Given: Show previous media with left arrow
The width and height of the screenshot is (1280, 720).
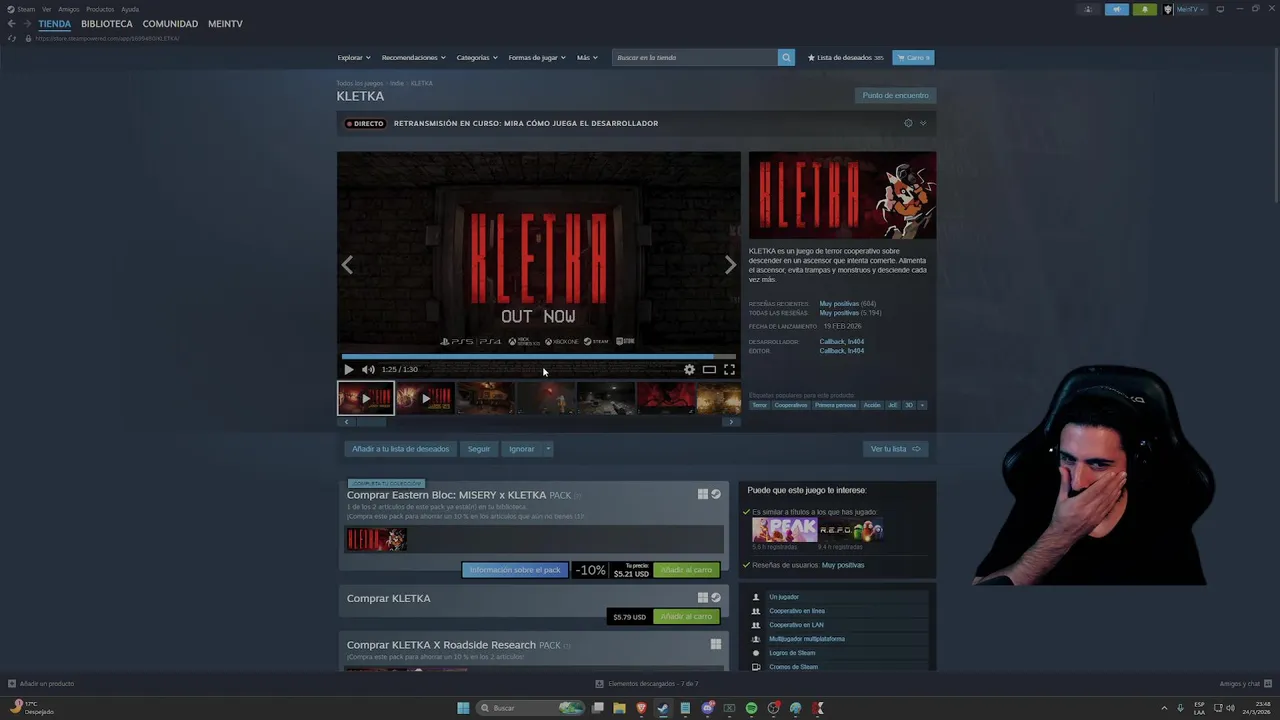Looking at the screenshot, I should tap(347, 265).
